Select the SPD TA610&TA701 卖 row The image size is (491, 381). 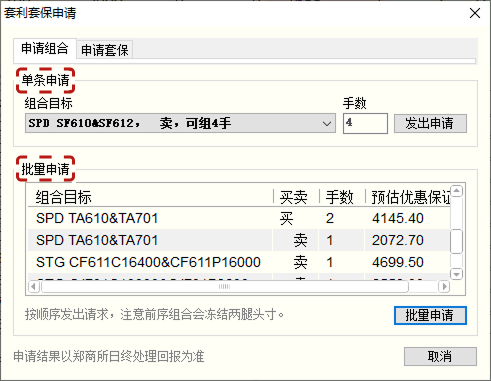tap(239, 240)
